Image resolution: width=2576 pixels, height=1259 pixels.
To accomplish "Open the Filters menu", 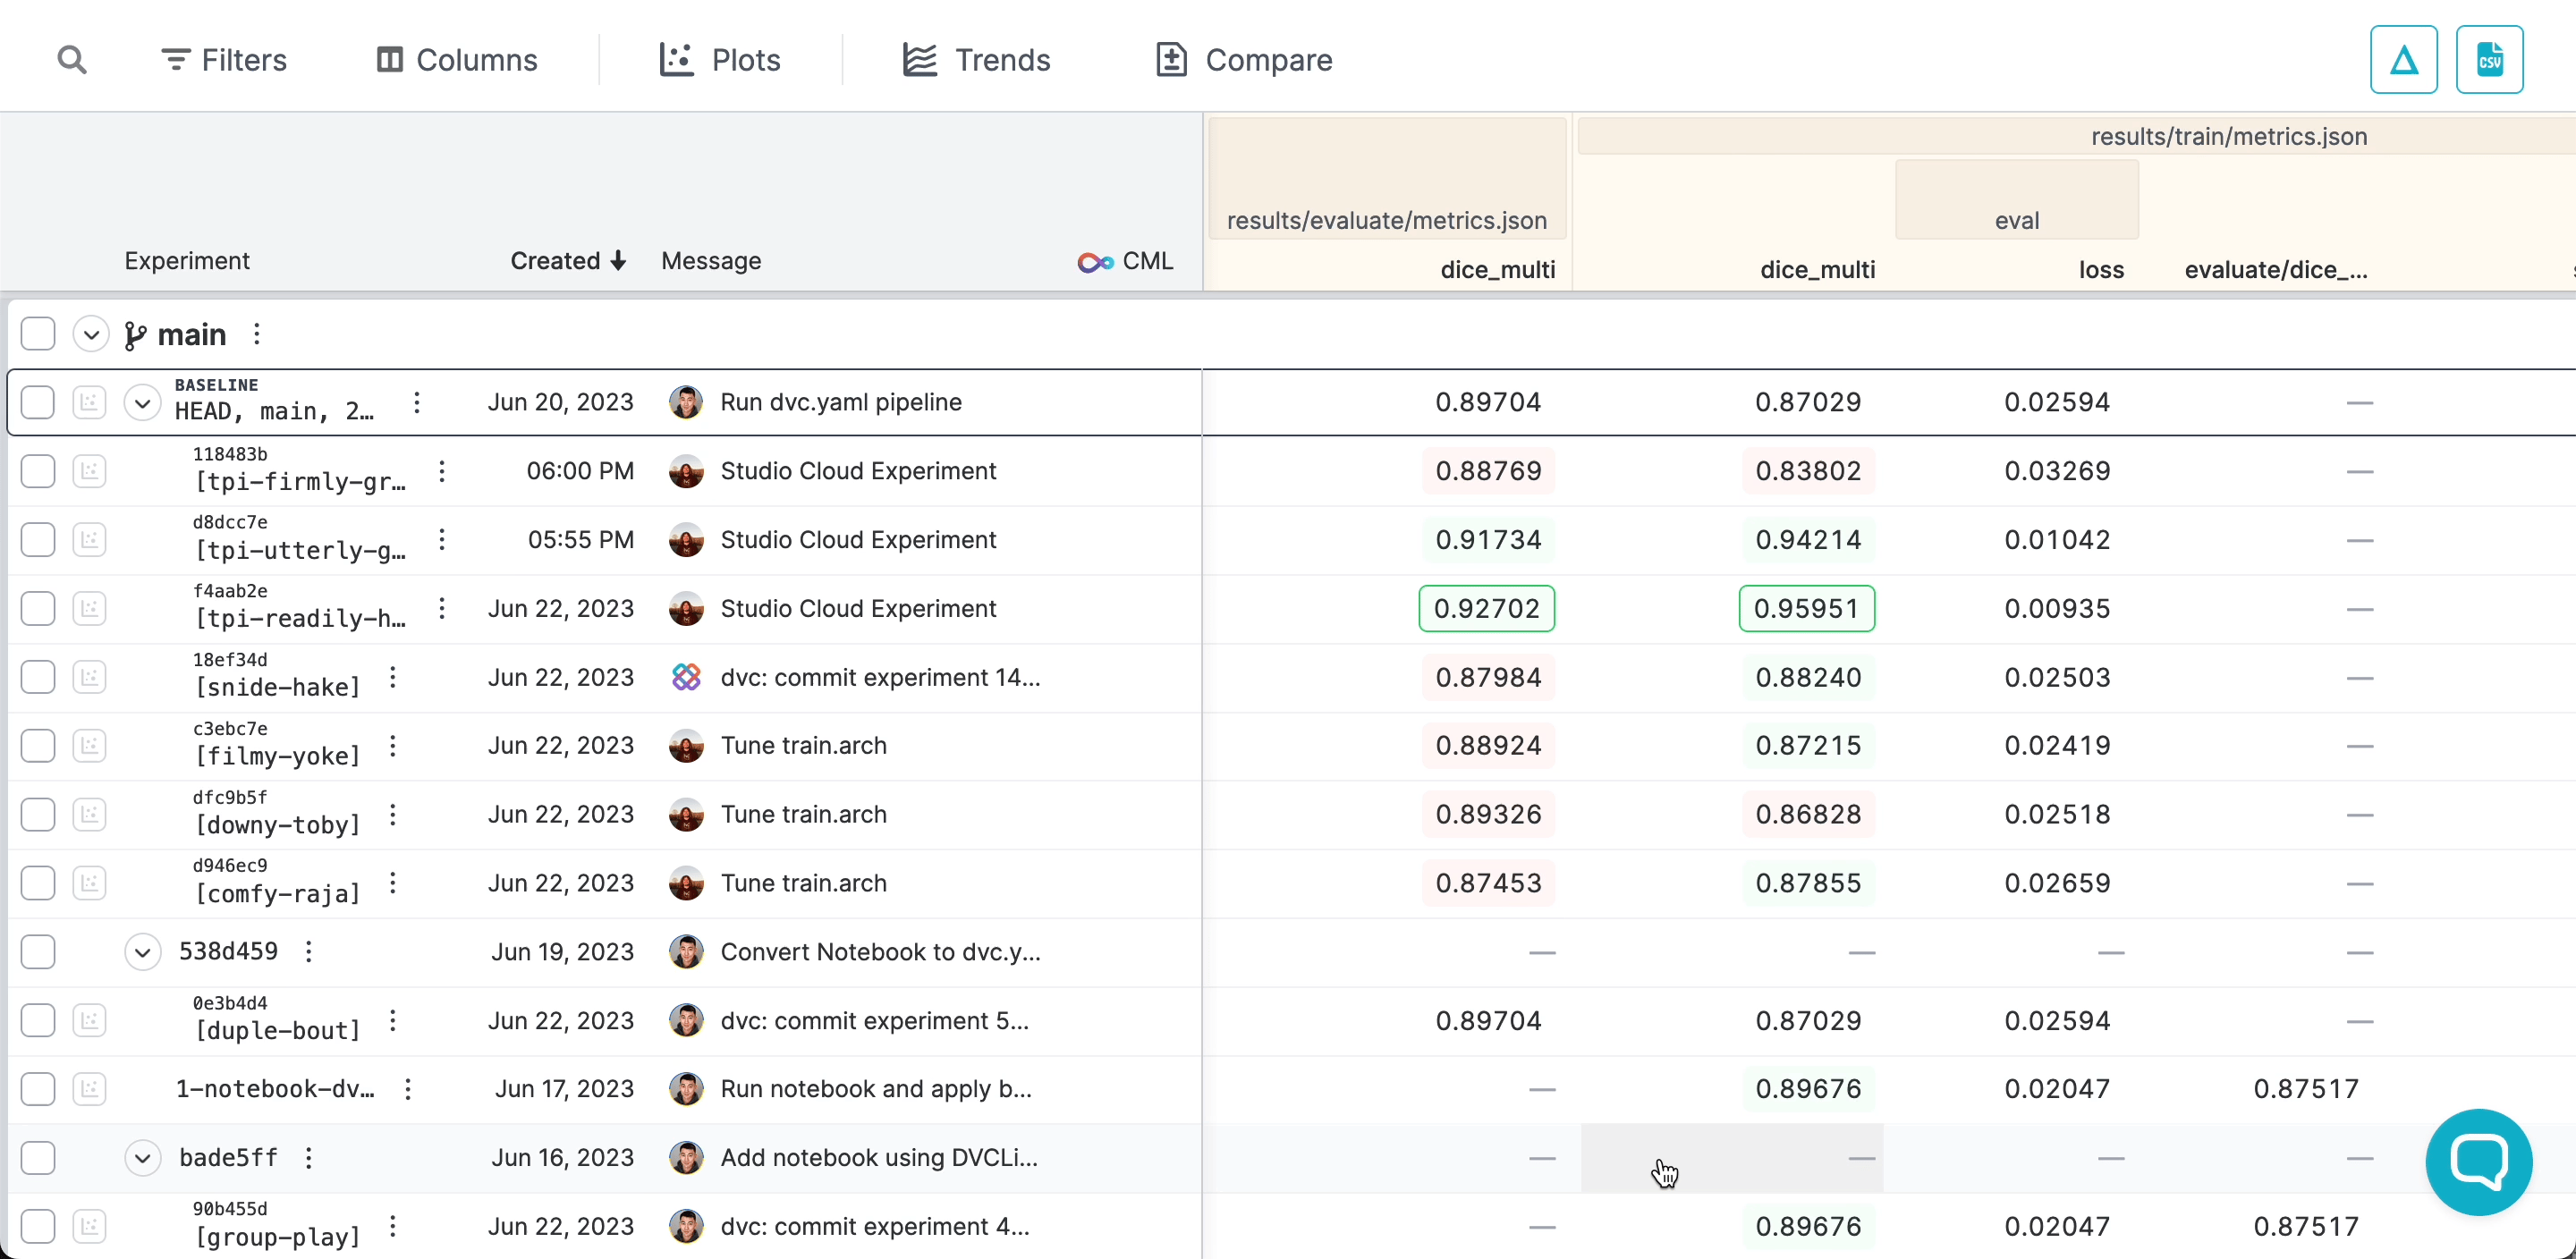I will (224, 60).
